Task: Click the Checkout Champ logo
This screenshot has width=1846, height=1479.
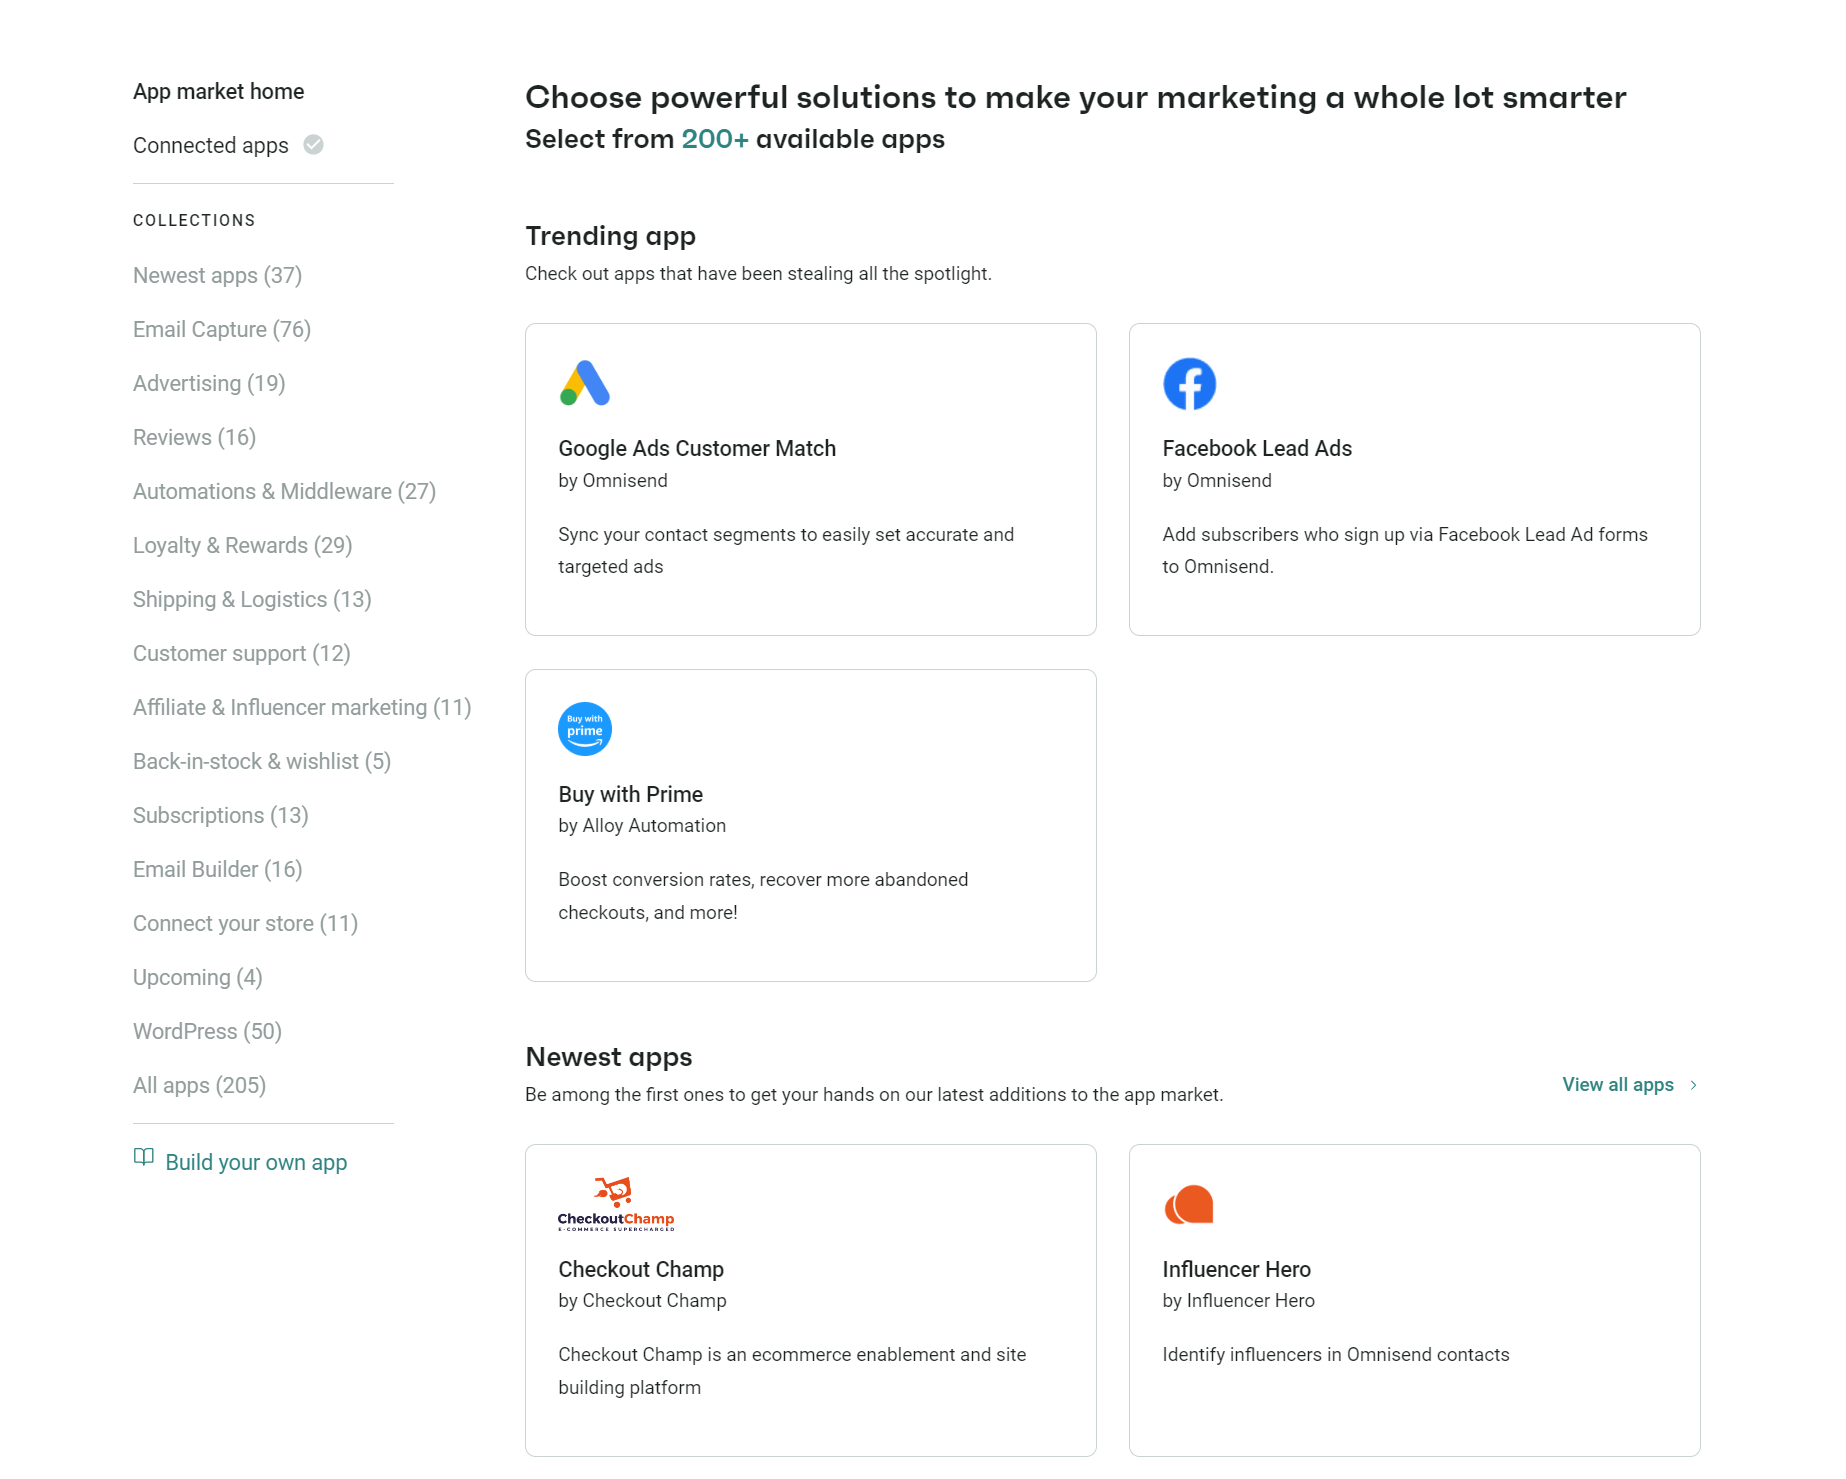Action: pyautogui.click(x=616, y=1204)
